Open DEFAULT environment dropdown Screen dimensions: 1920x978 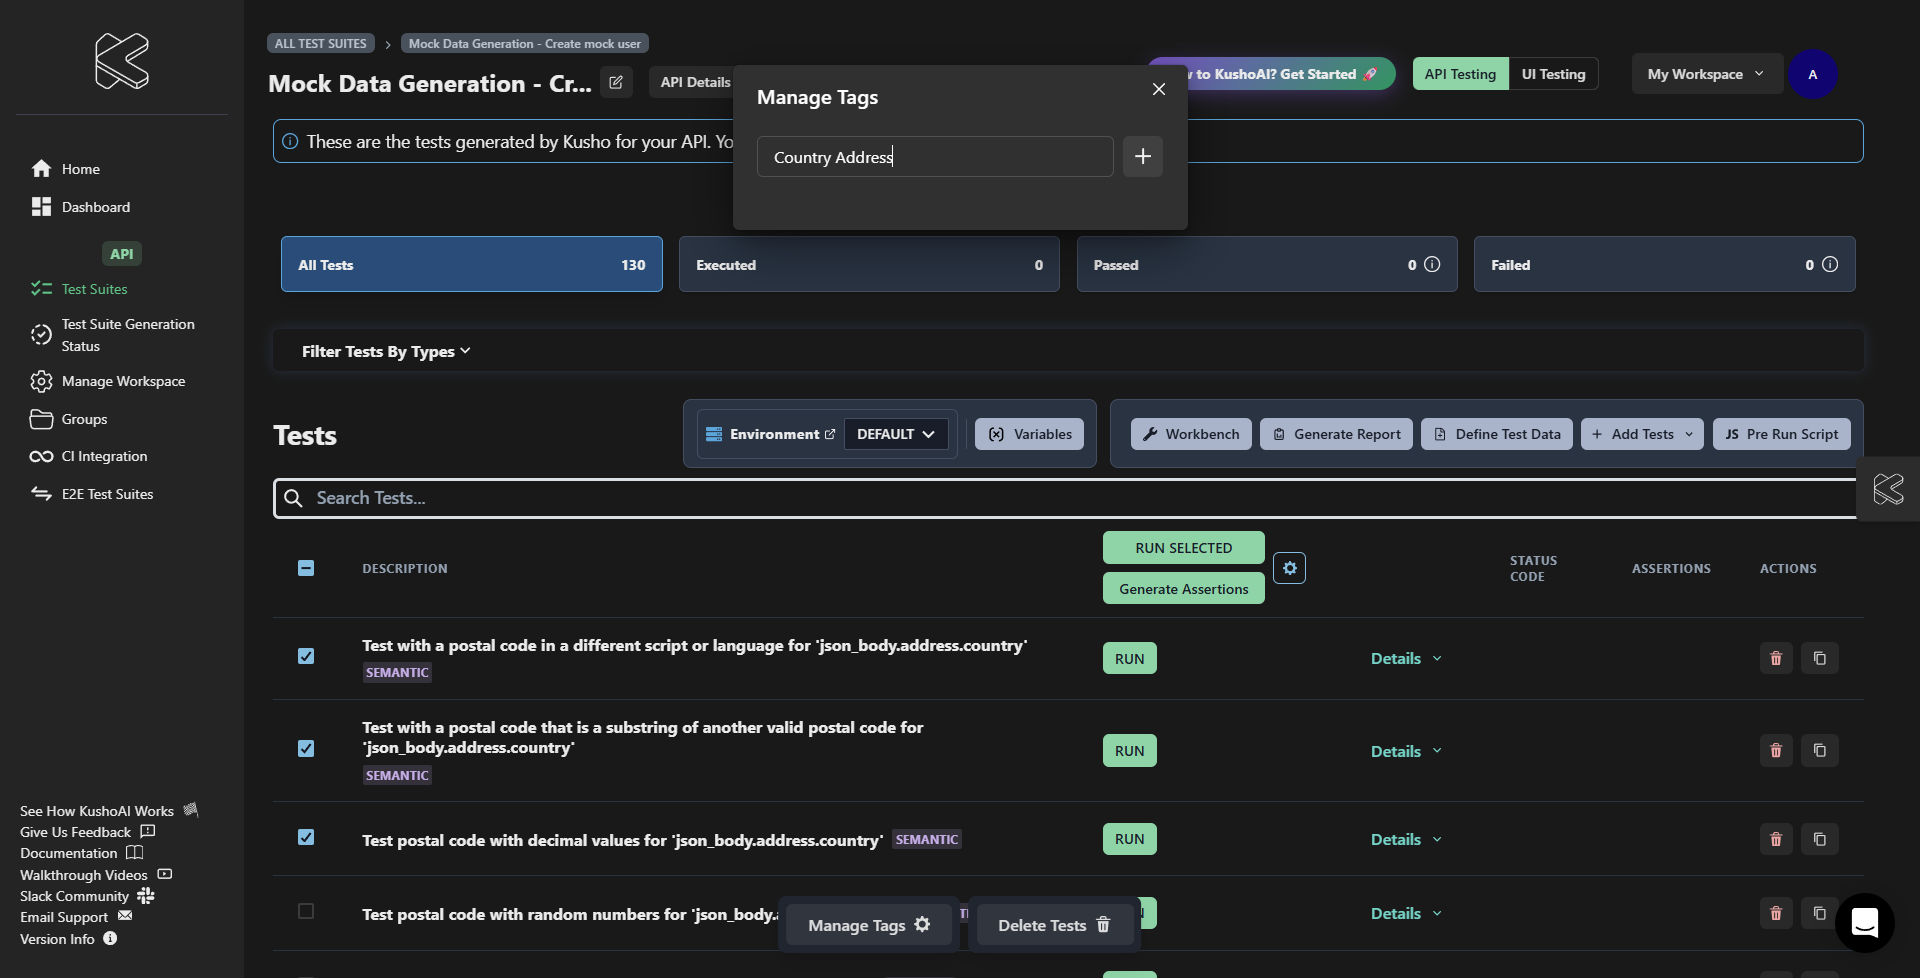pos(896,434)
